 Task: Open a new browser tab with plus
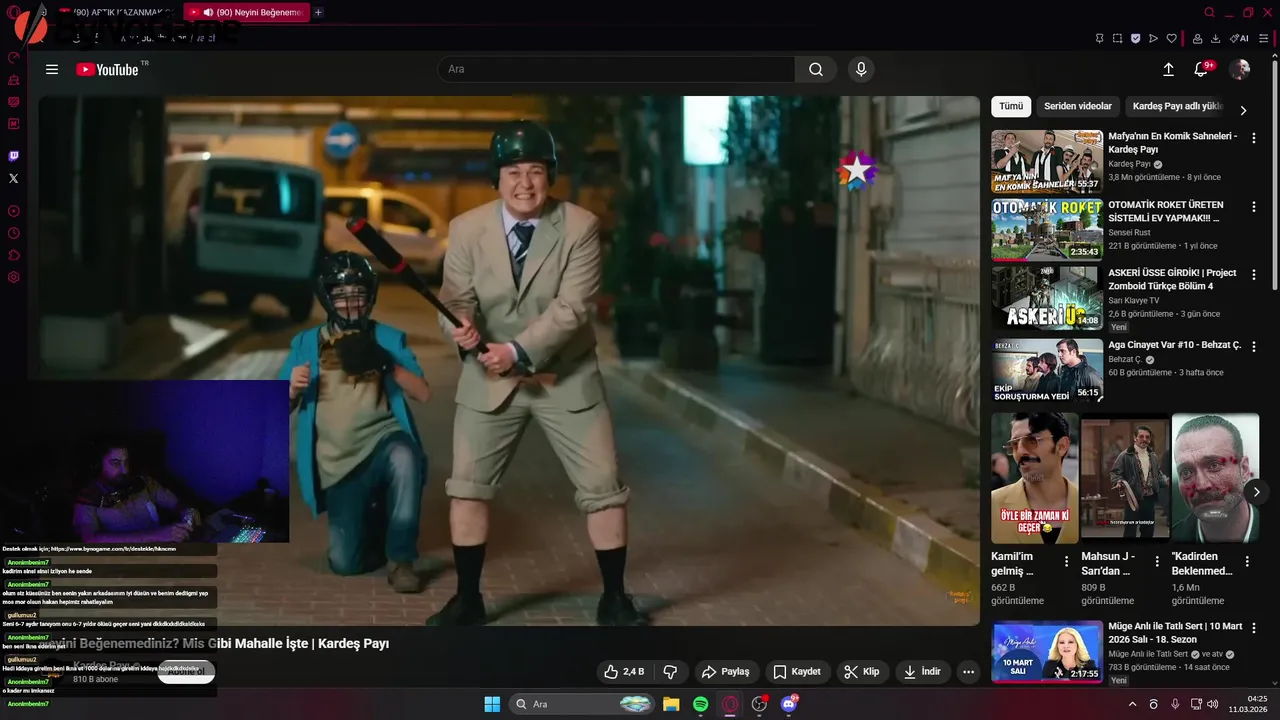(x=318, y=12)
